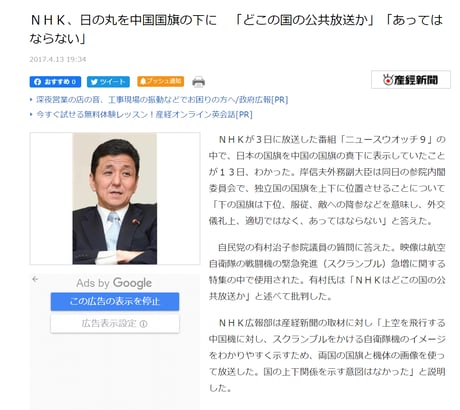This screenshot has height=410, width=460.
Task: Click the arrow bullet before the 深夜営業 link
Action: coord(31,100)
